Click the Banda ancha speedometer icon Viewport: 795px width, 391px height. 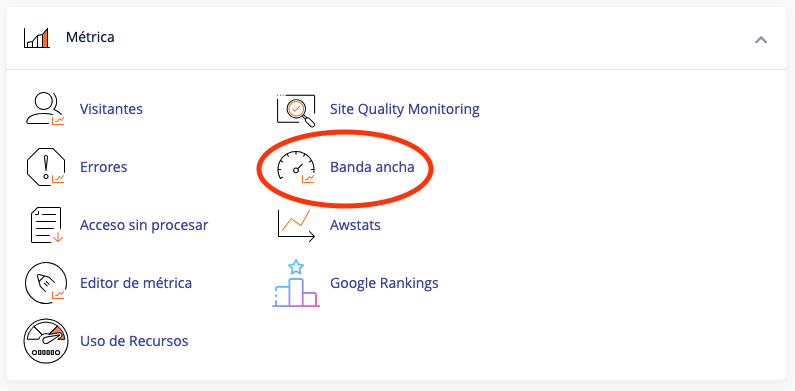click(x=296, y=167)
